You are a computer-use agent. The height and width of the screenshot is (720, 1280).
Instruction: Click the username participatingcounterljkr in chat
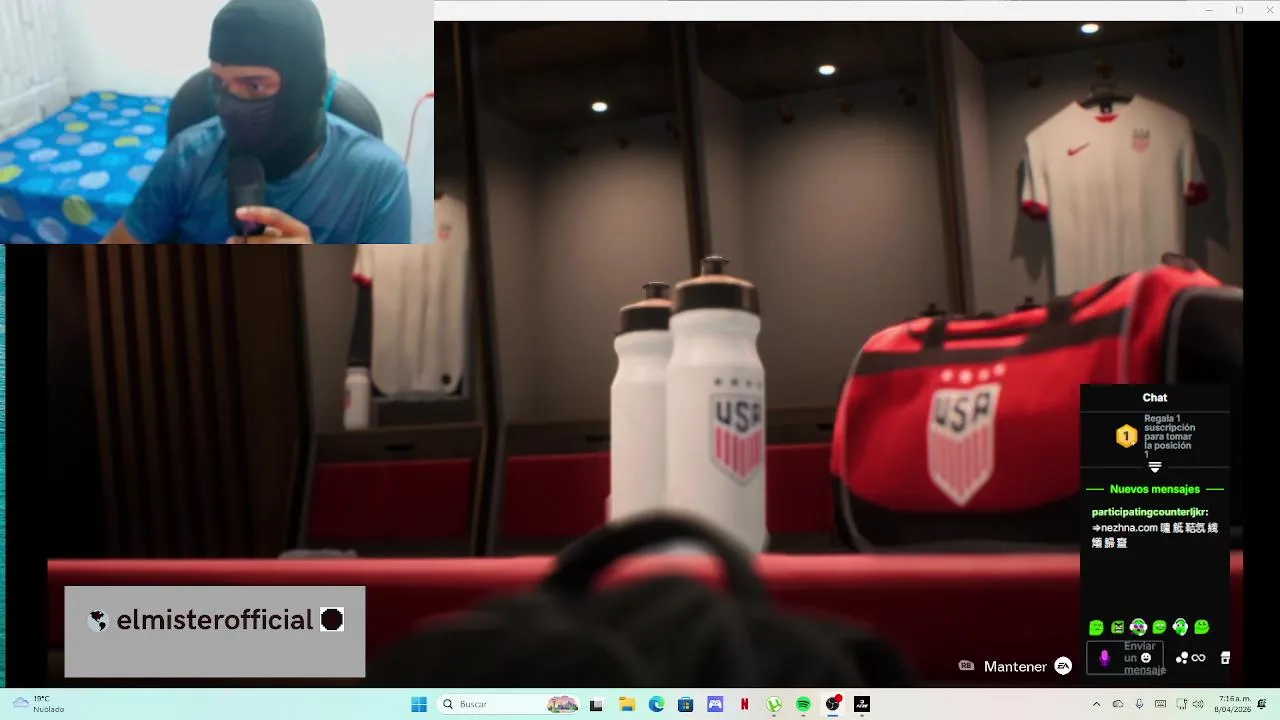tap(1150, 512)
